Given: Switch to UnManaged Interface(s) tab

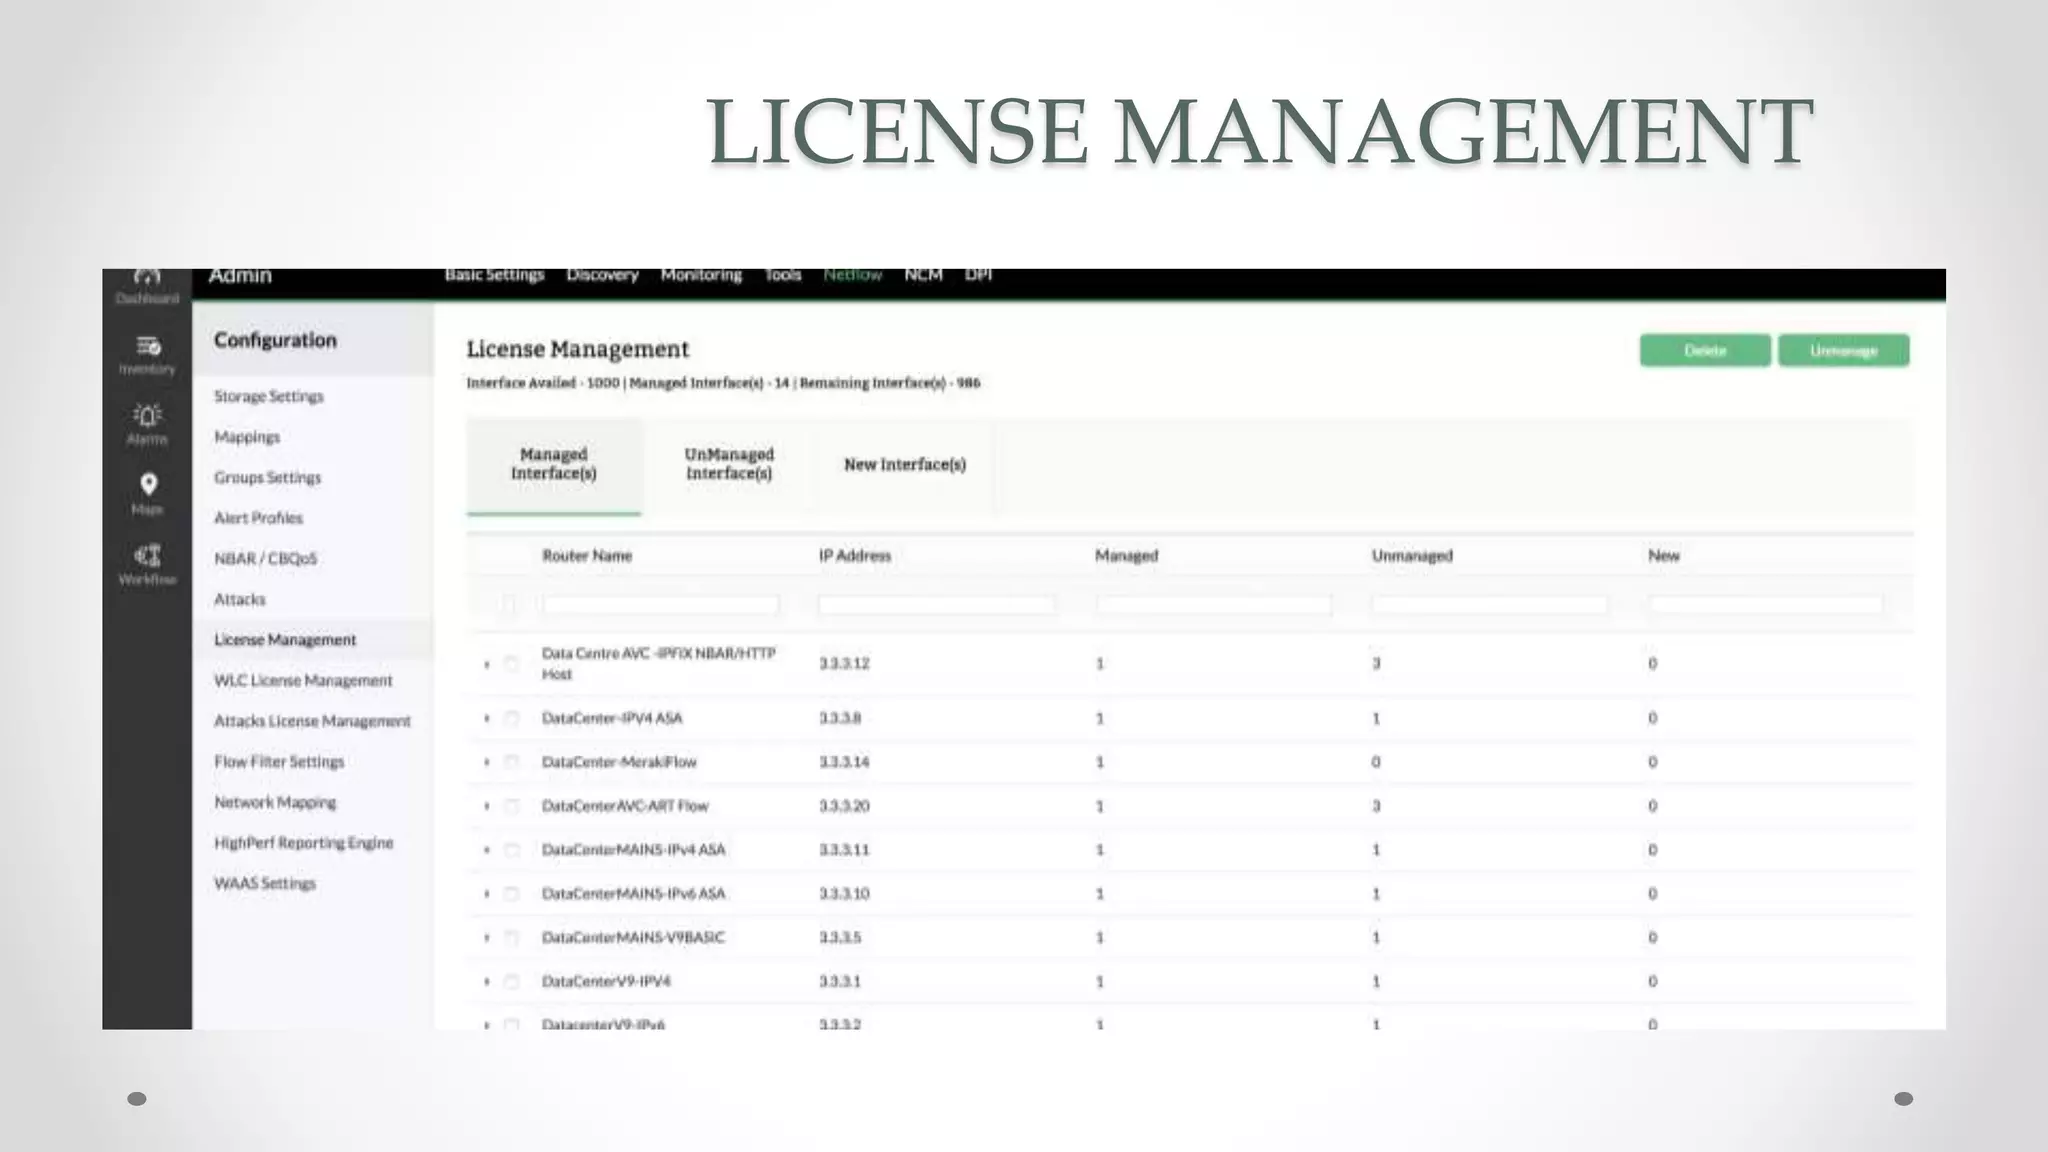Looking at the screenshot, I should (x=729, y=464).
